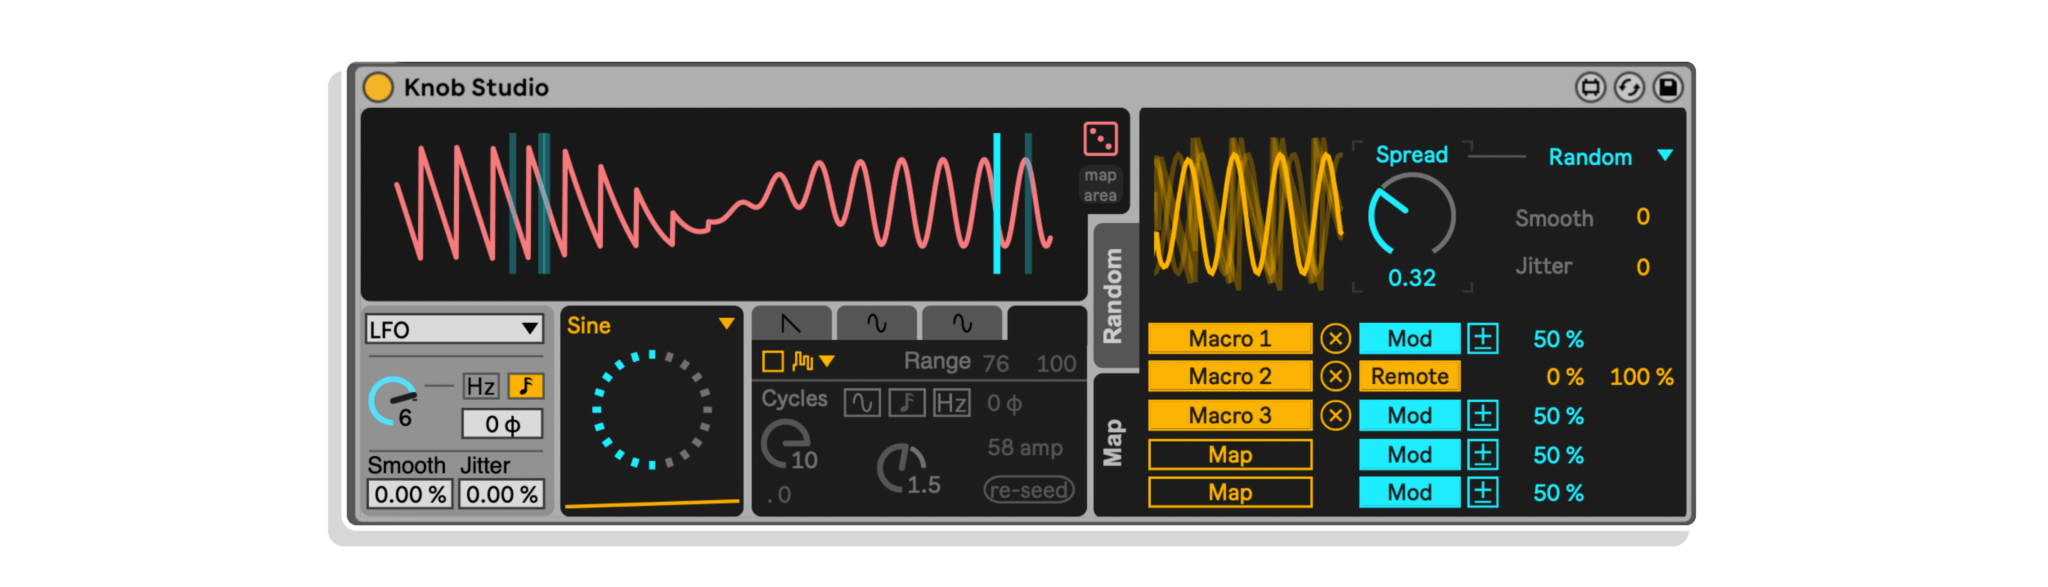Click the hot-swap circular arrows icon
This screenshot has height=587, width=2048.
1628,88
